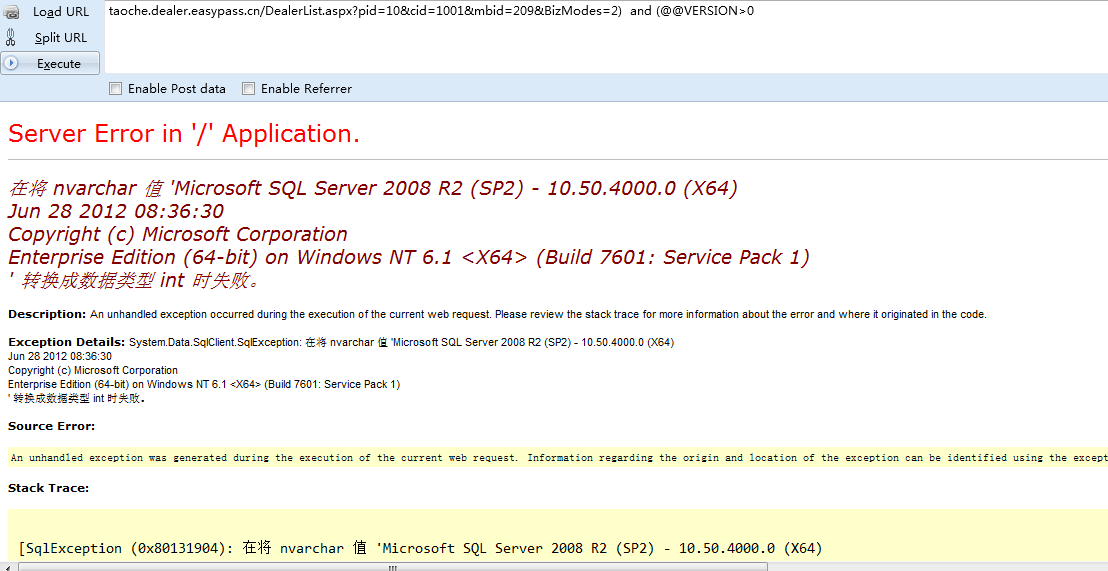1108x571 pixels.
Task: Click the Load URL button label
Action: click(61, 12)
